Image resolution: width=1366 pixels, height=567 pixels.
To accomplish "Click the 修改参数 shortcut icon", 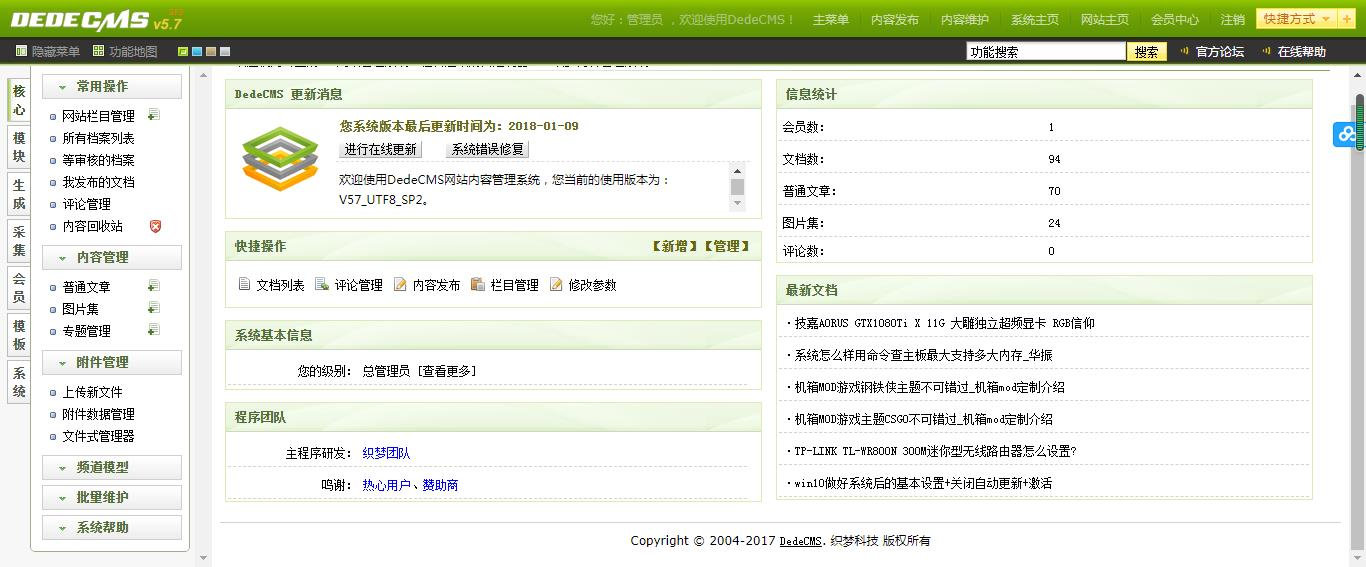I will point(557,284).
